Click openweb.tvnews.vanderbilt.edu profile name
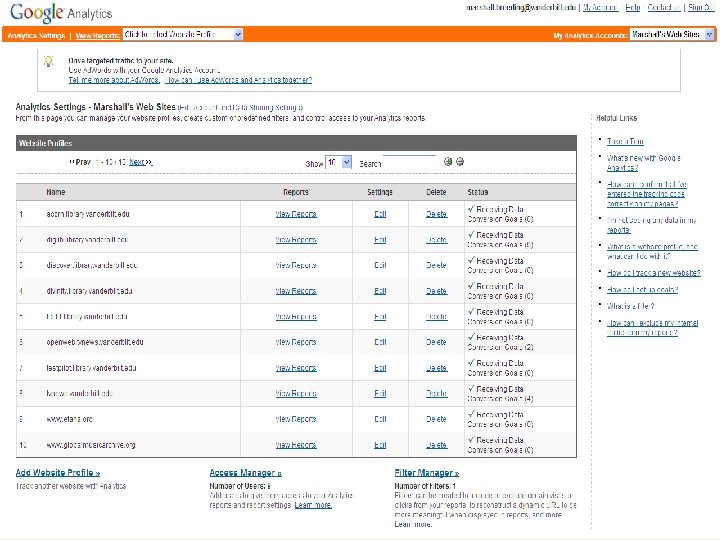 (95, 342)
